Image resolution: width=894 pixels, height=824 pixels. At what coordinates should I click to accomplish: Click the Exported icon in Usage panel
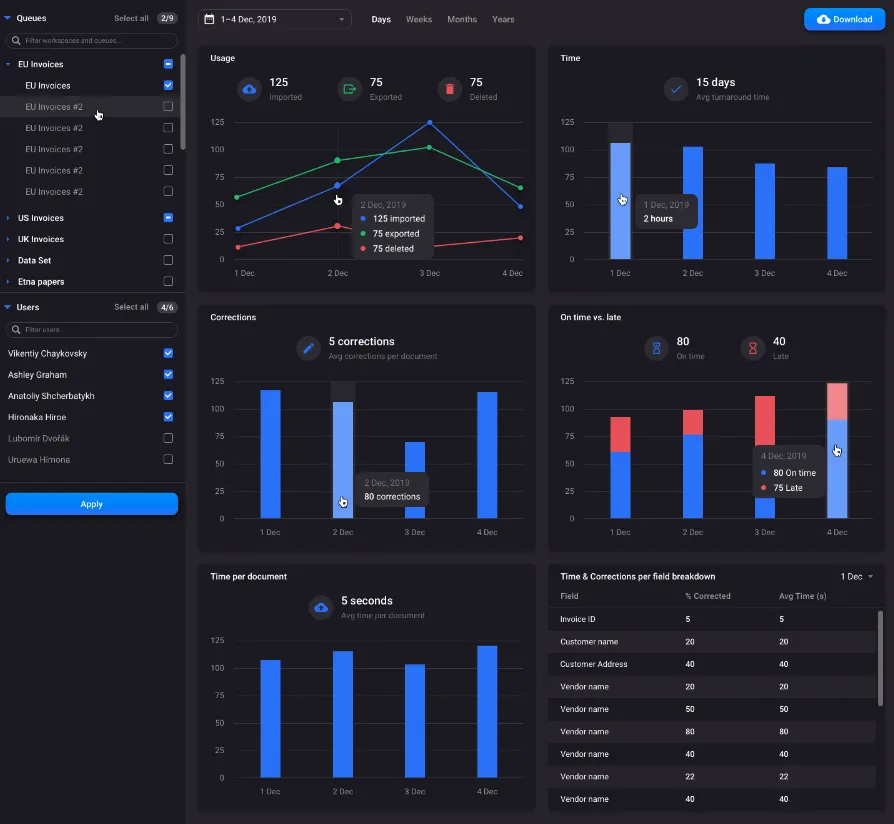(348, 89)
